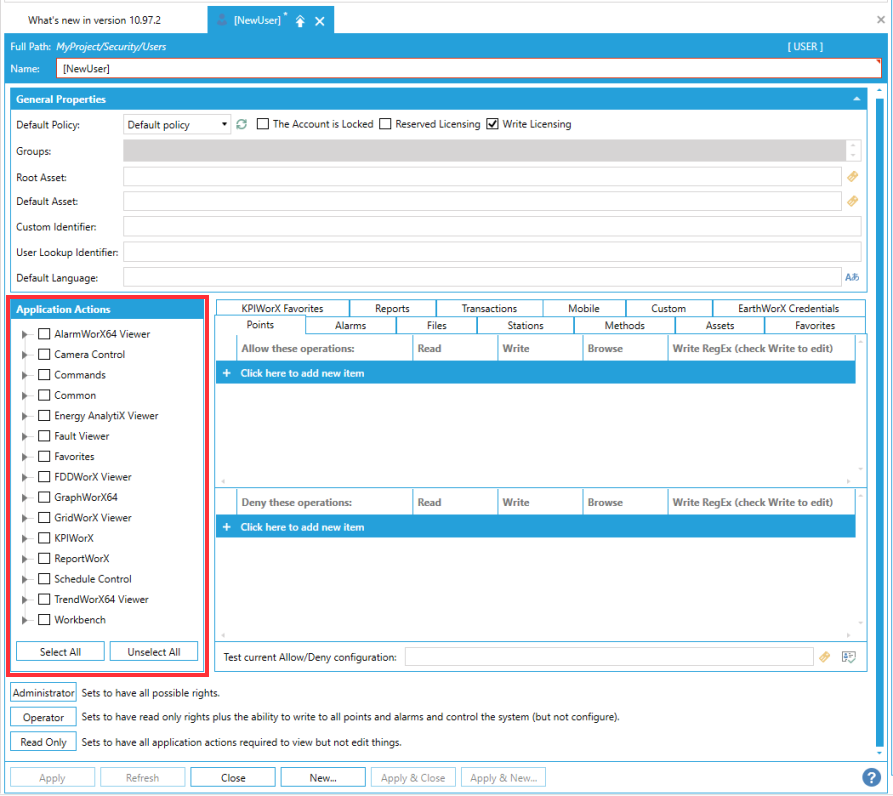Click the tag icon for Test Allow/Deny field
Screen dimensions: 893x796
(x=825, y=657)
